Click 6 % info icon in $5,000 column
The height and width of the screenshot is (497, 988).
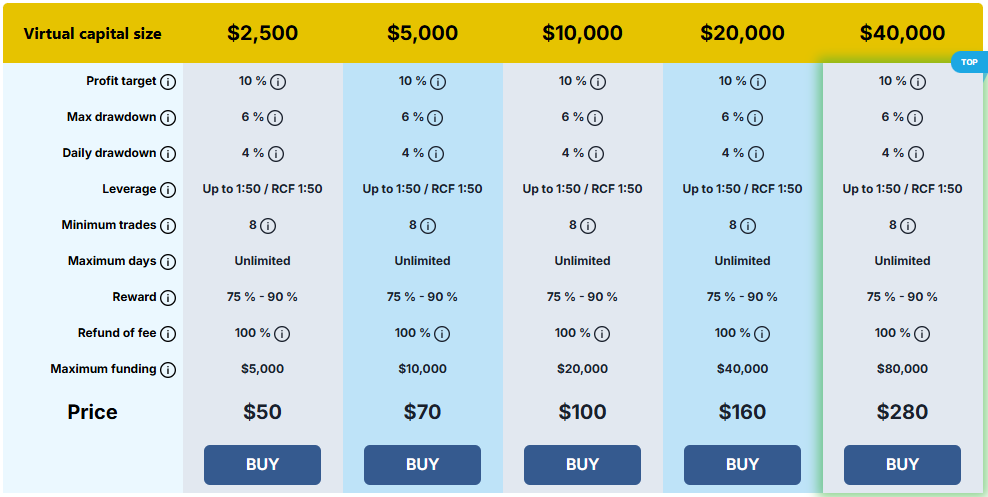point(435,118)
